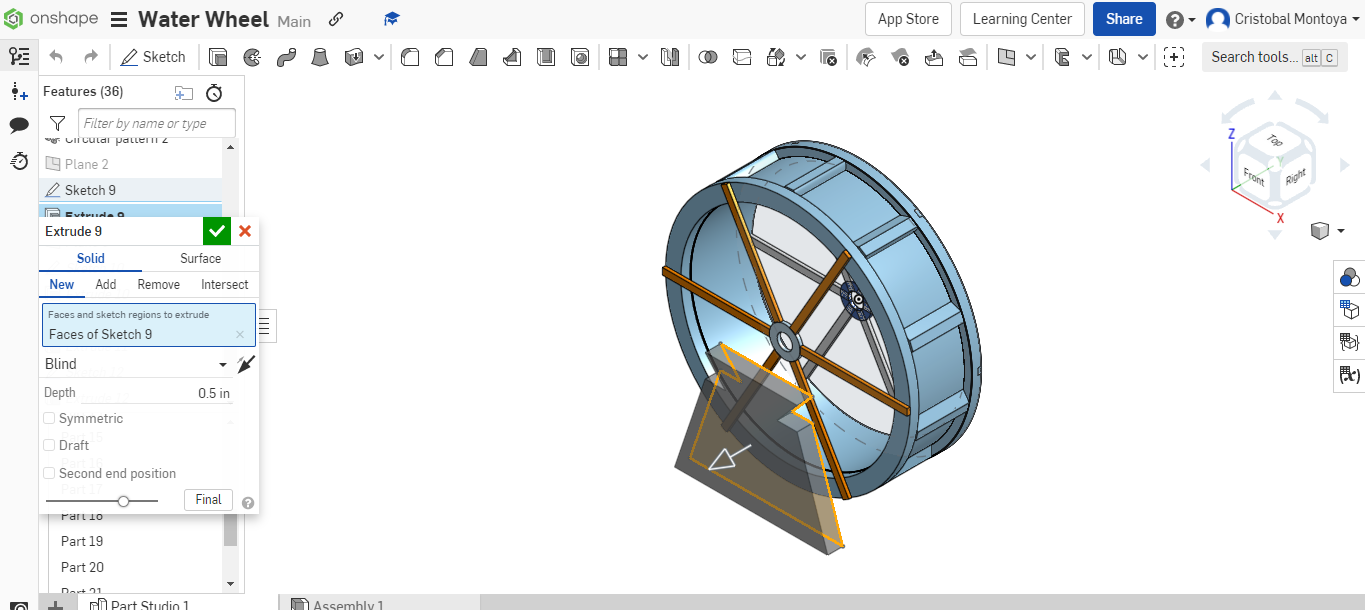
Task: Open the Comments panel icon
Action: point(18,126)
